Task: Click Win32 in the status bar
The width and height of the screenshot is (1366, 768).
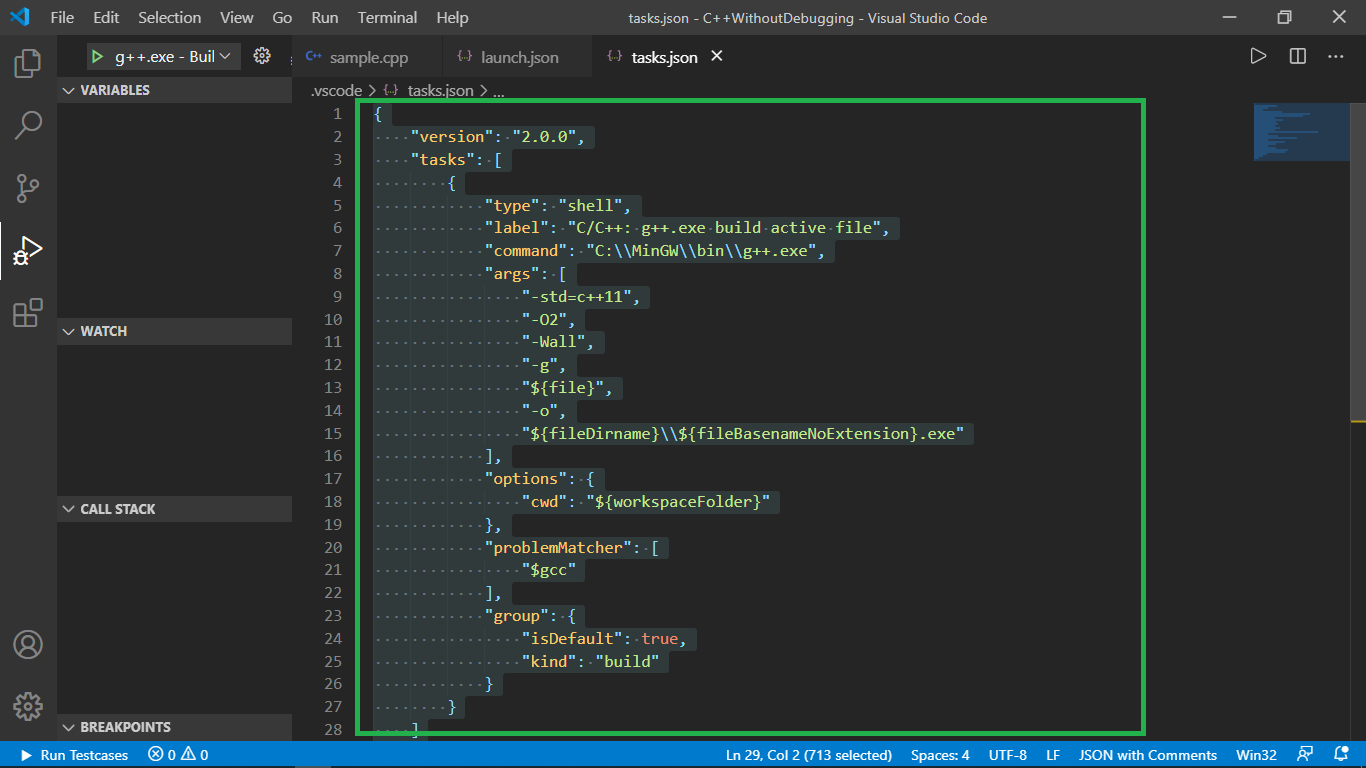Action: pos(1257,755)
